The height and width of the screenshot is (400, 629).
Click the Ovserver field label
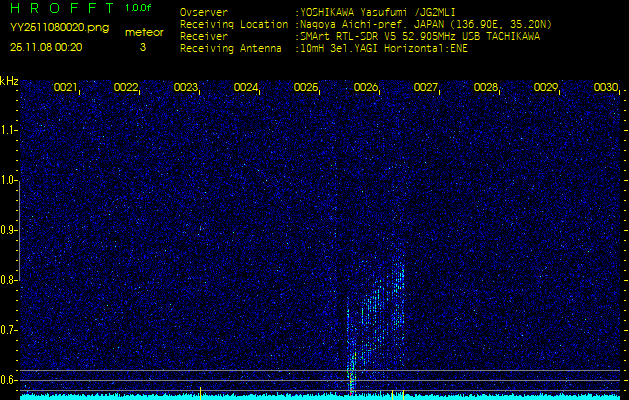pos(204,12)
